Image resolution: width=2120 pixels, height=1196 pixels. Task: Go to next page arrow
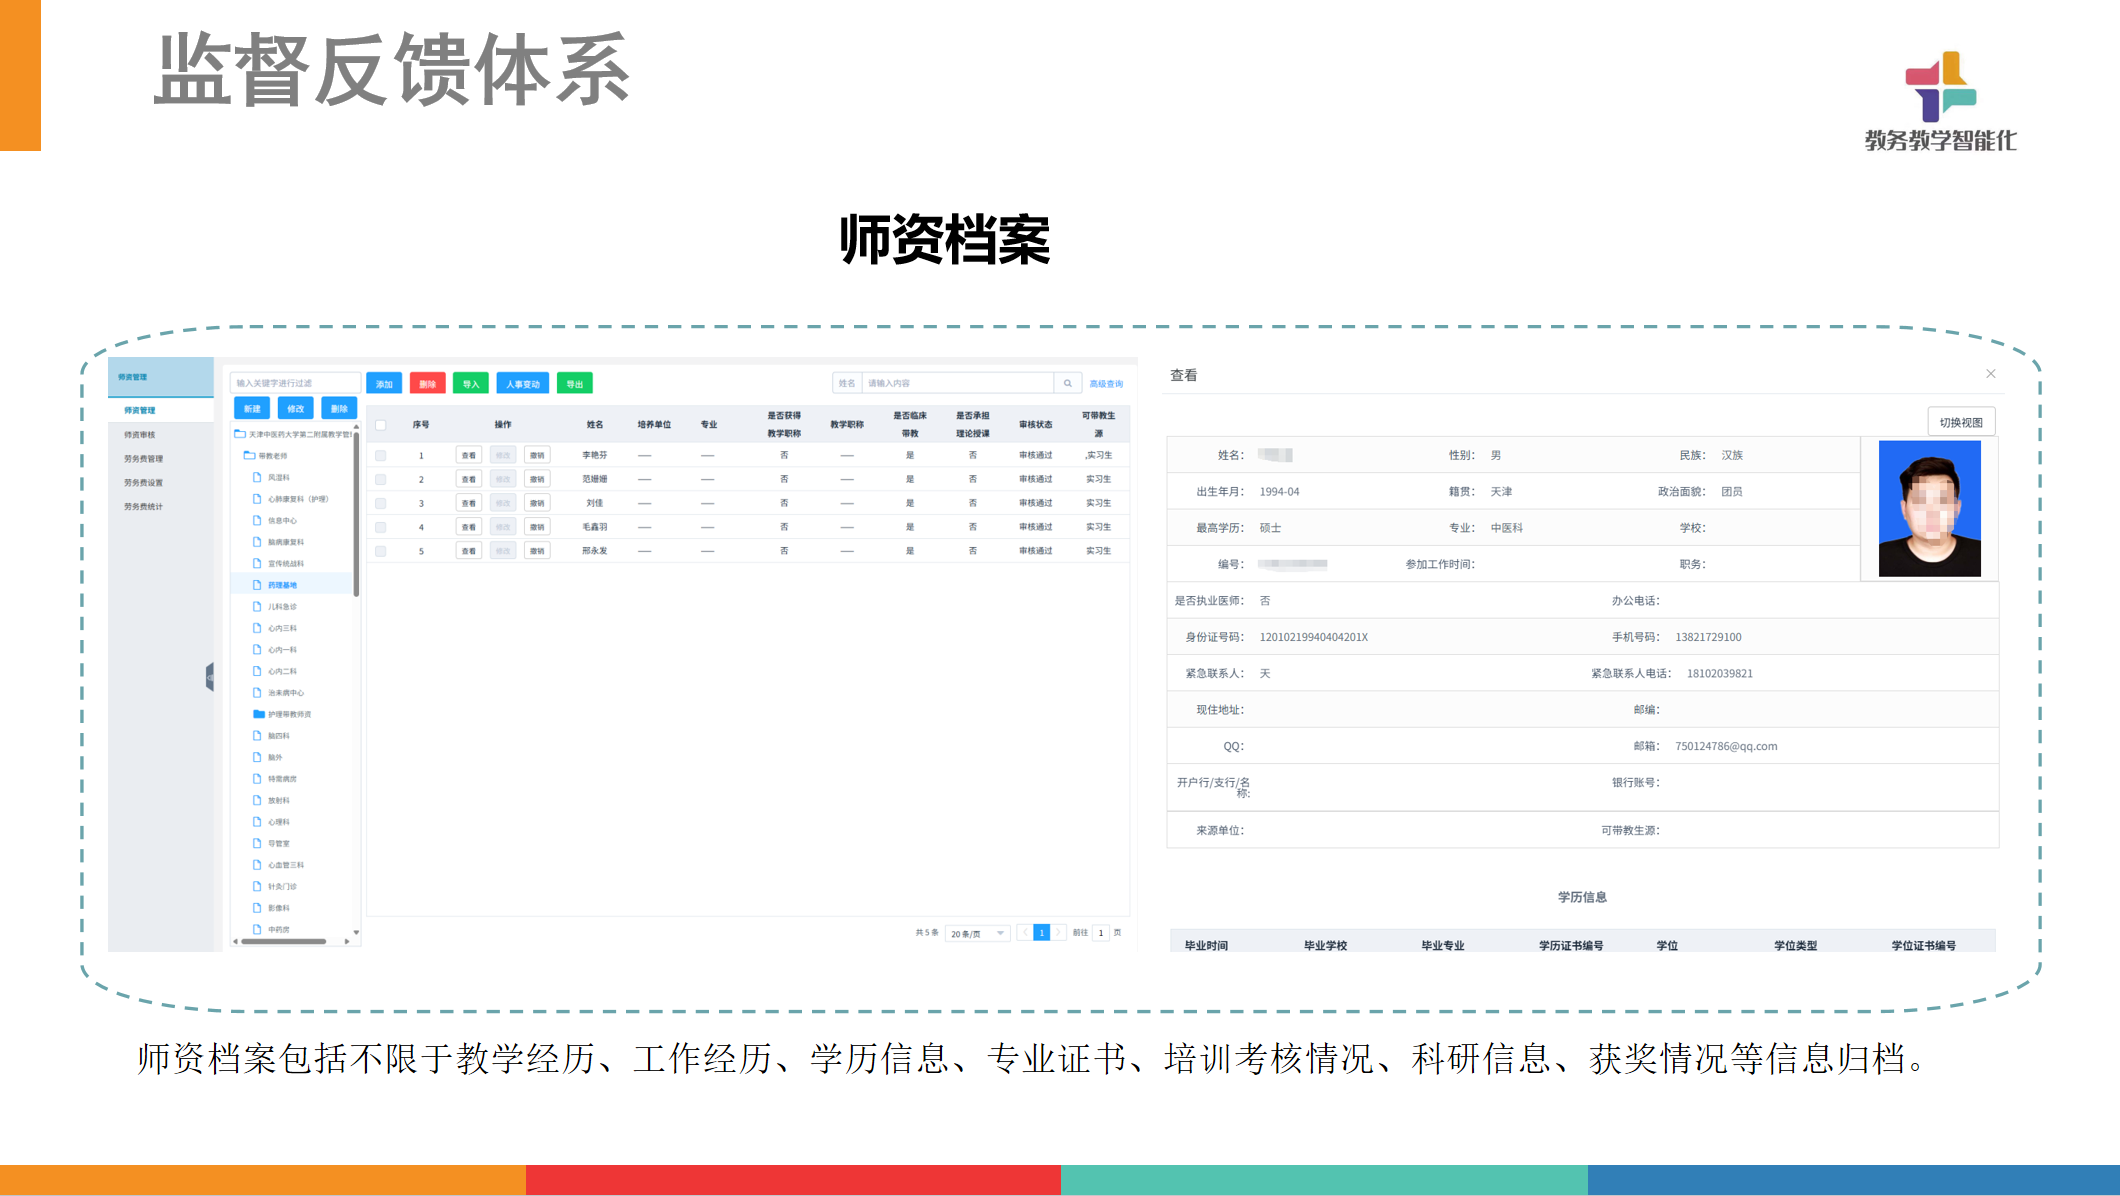click(x=1058, y=933)
